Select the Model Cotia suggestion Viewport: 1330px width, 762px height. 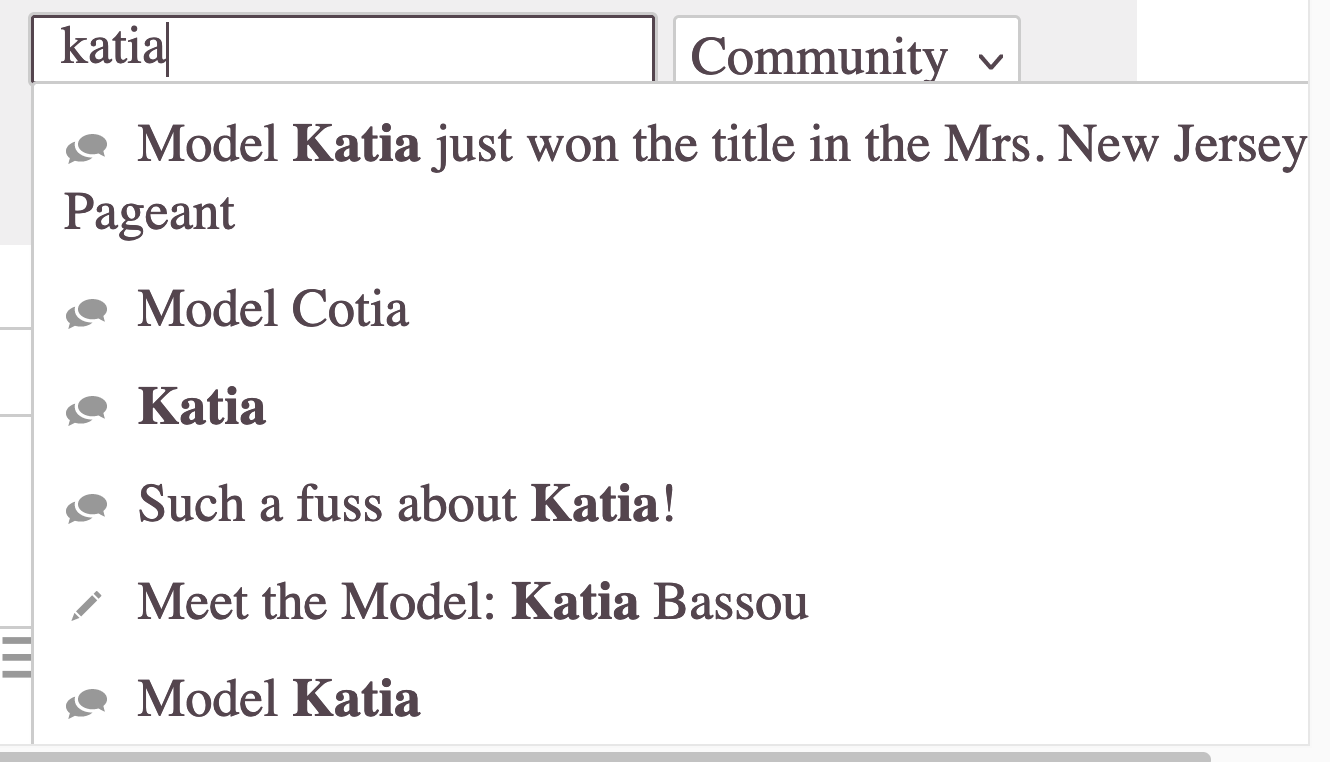pos(273,310)
